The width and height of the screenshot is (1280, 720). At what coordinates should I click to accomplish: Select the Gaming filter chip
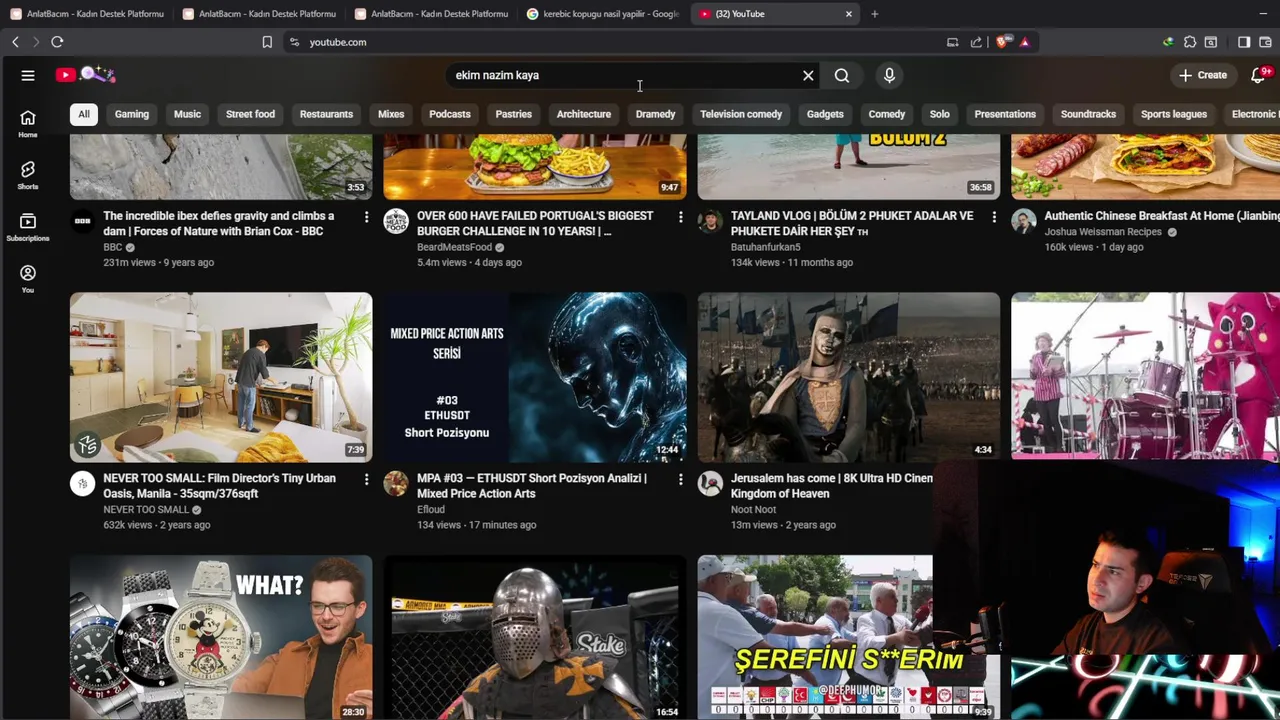[132, 114]
